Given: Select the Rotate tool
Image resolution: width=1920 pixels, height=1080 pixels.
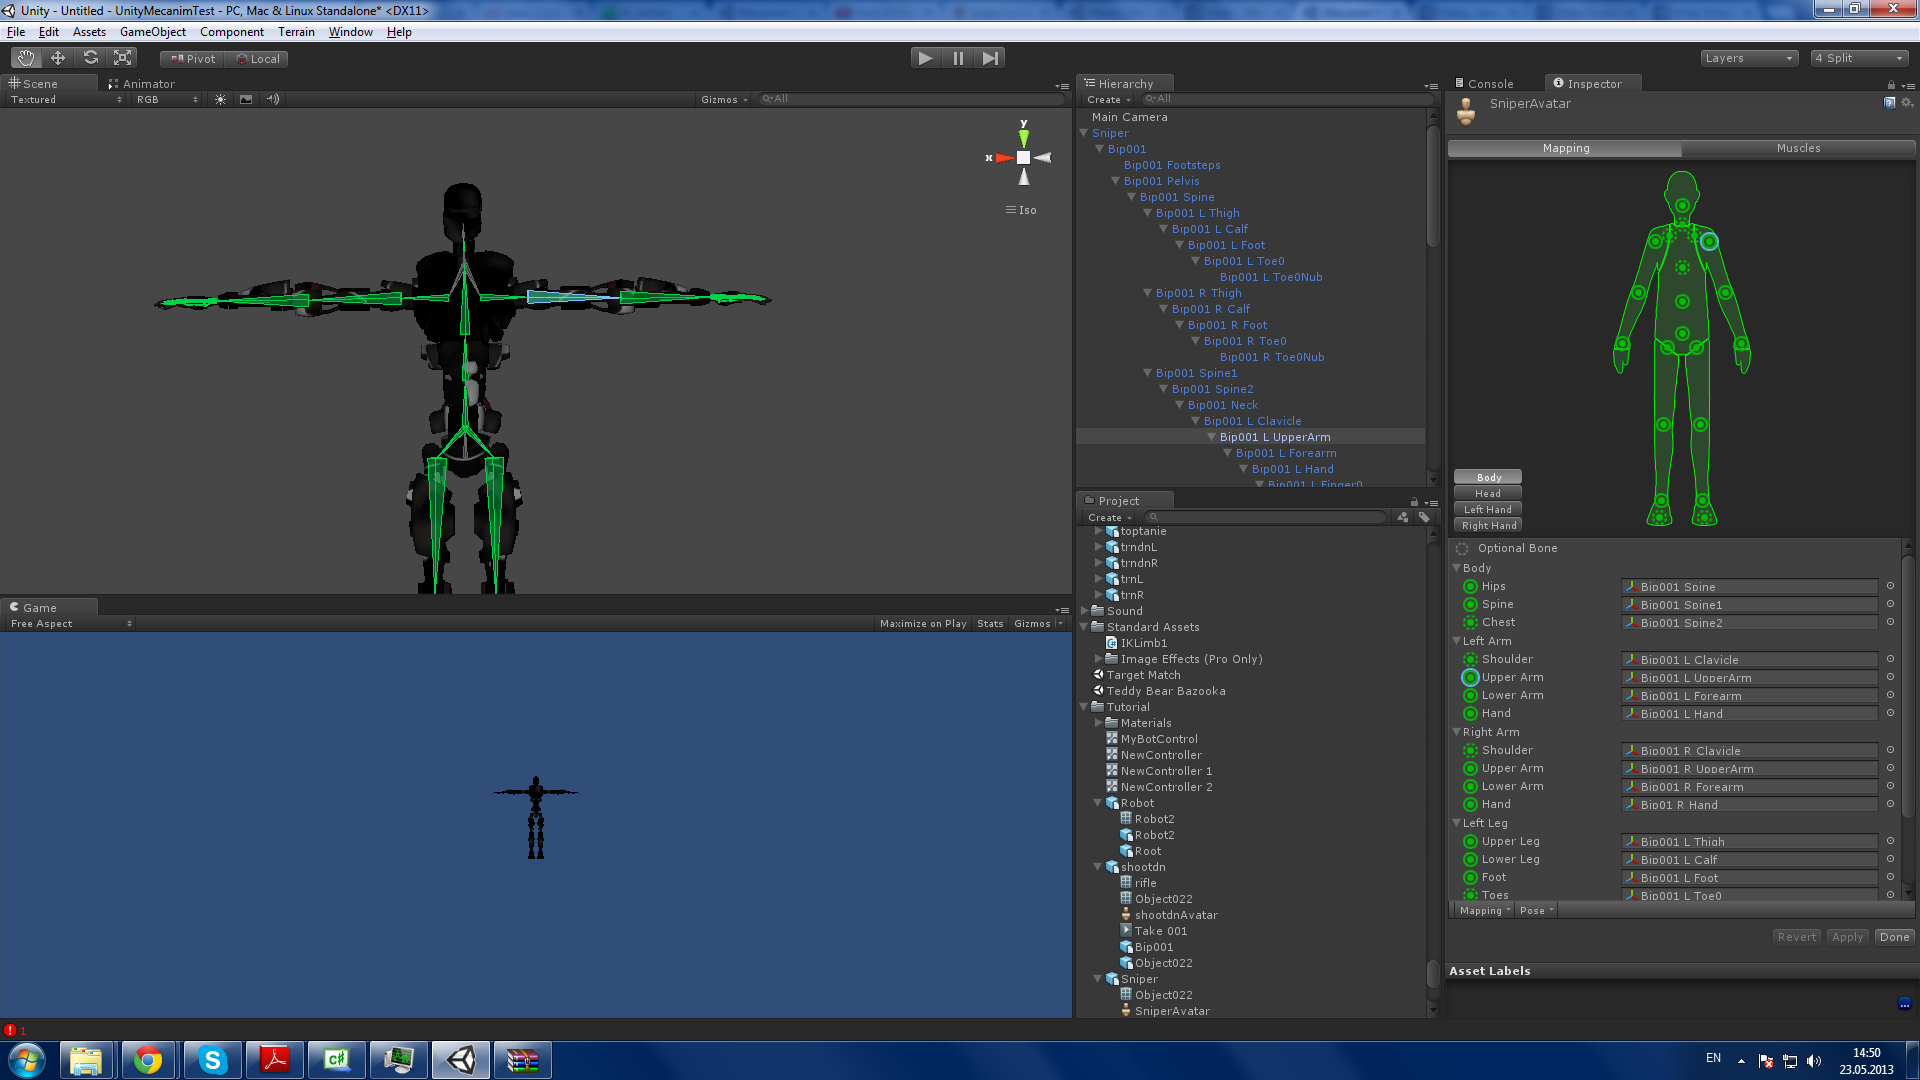Looking at the screenshot, I should 90,58.
